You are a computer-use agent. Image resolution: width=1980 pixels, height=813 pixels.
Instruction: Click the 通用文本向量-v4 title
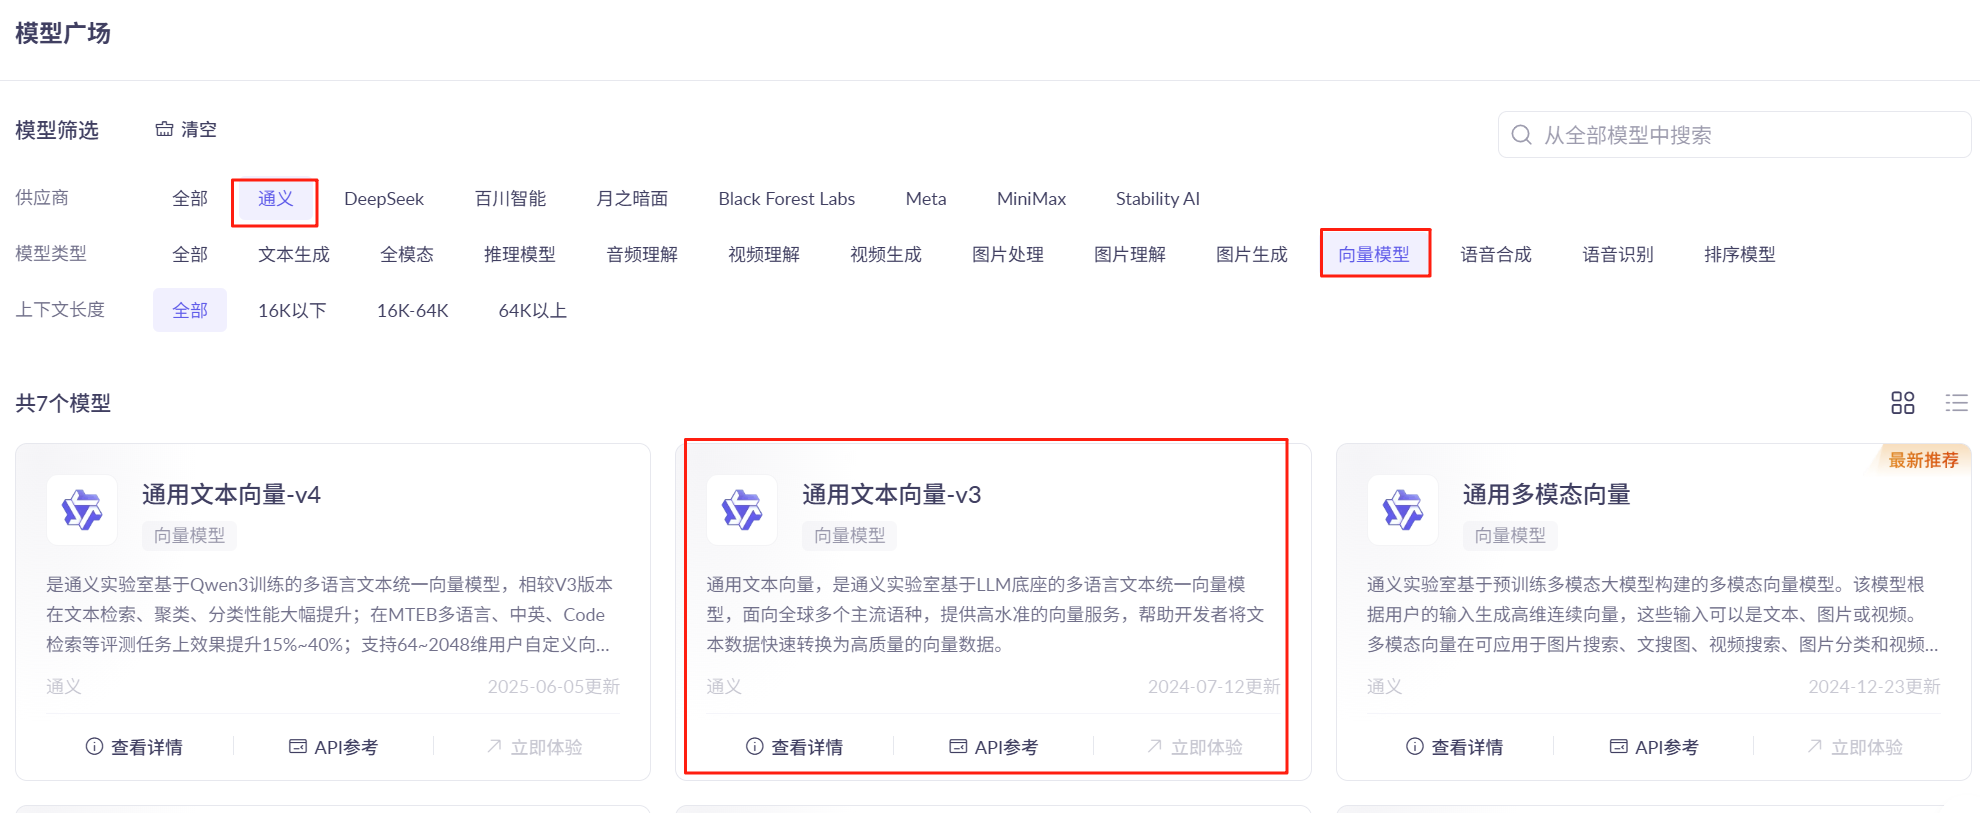tap(231, 494)
